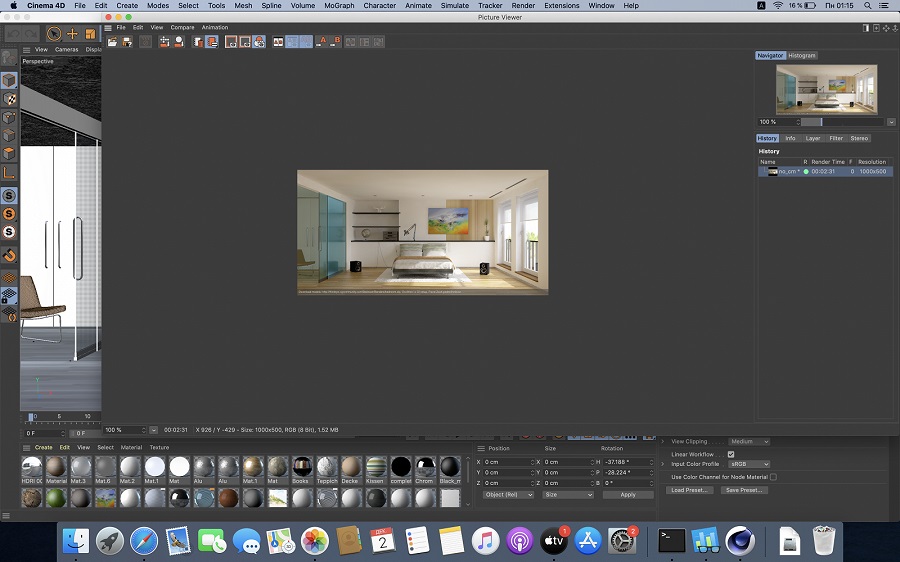Toggle the green render status dot in History
This screenshot has height=562, width=900.
806,172
